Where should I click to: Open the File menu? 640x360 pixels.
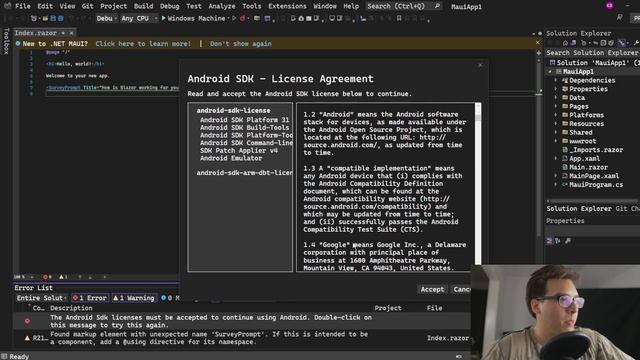[x=22, y=6]
